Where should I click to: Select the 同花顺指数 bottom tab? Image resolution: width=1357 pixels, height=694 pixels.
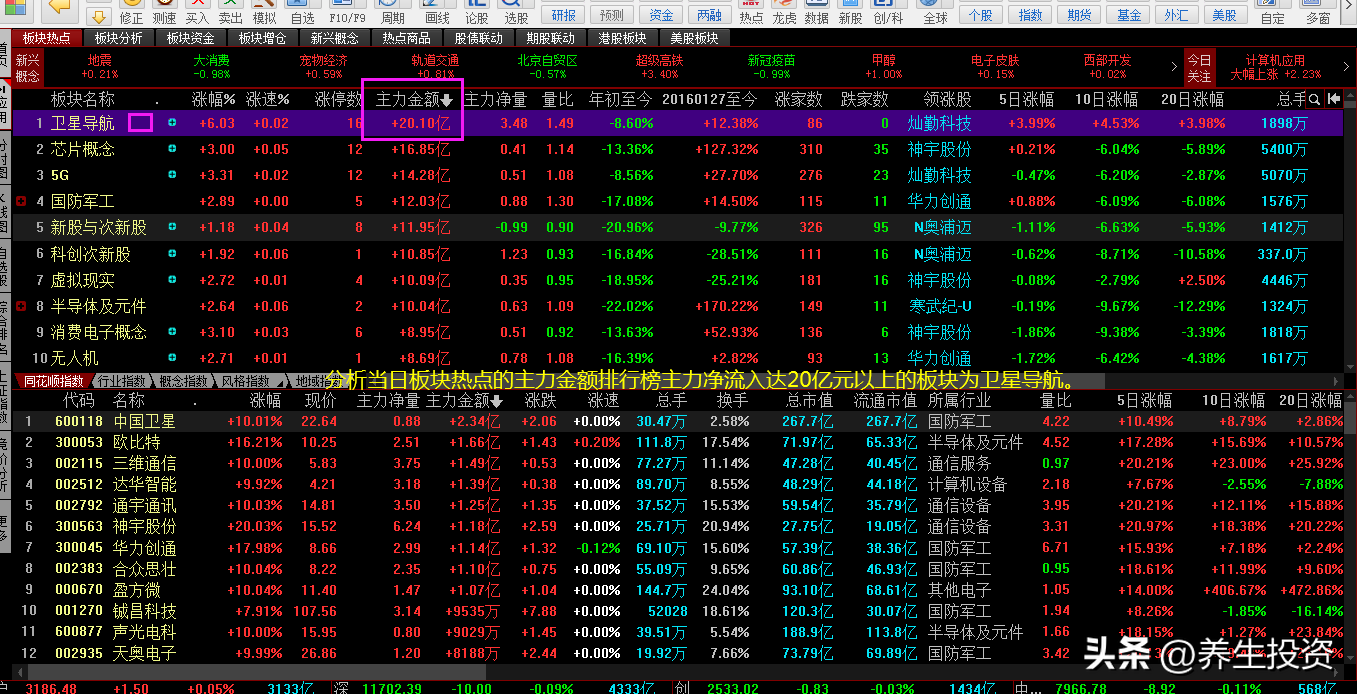[x=54, y=381]
